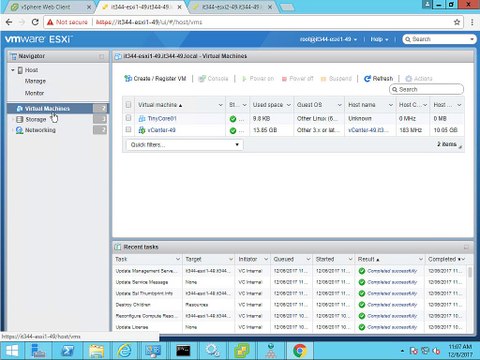Click the 13.65 GB used space cell
This screenshot has height=360, width=480.
pyautogui.click(x=265, y=130)
